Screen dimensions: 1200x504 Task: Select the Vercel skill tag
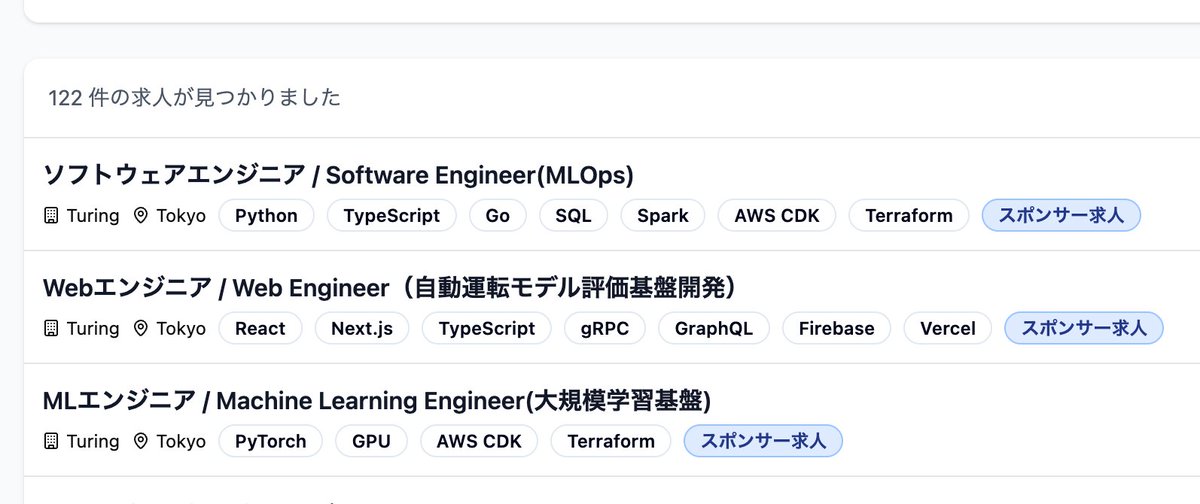tap(948, 328)
